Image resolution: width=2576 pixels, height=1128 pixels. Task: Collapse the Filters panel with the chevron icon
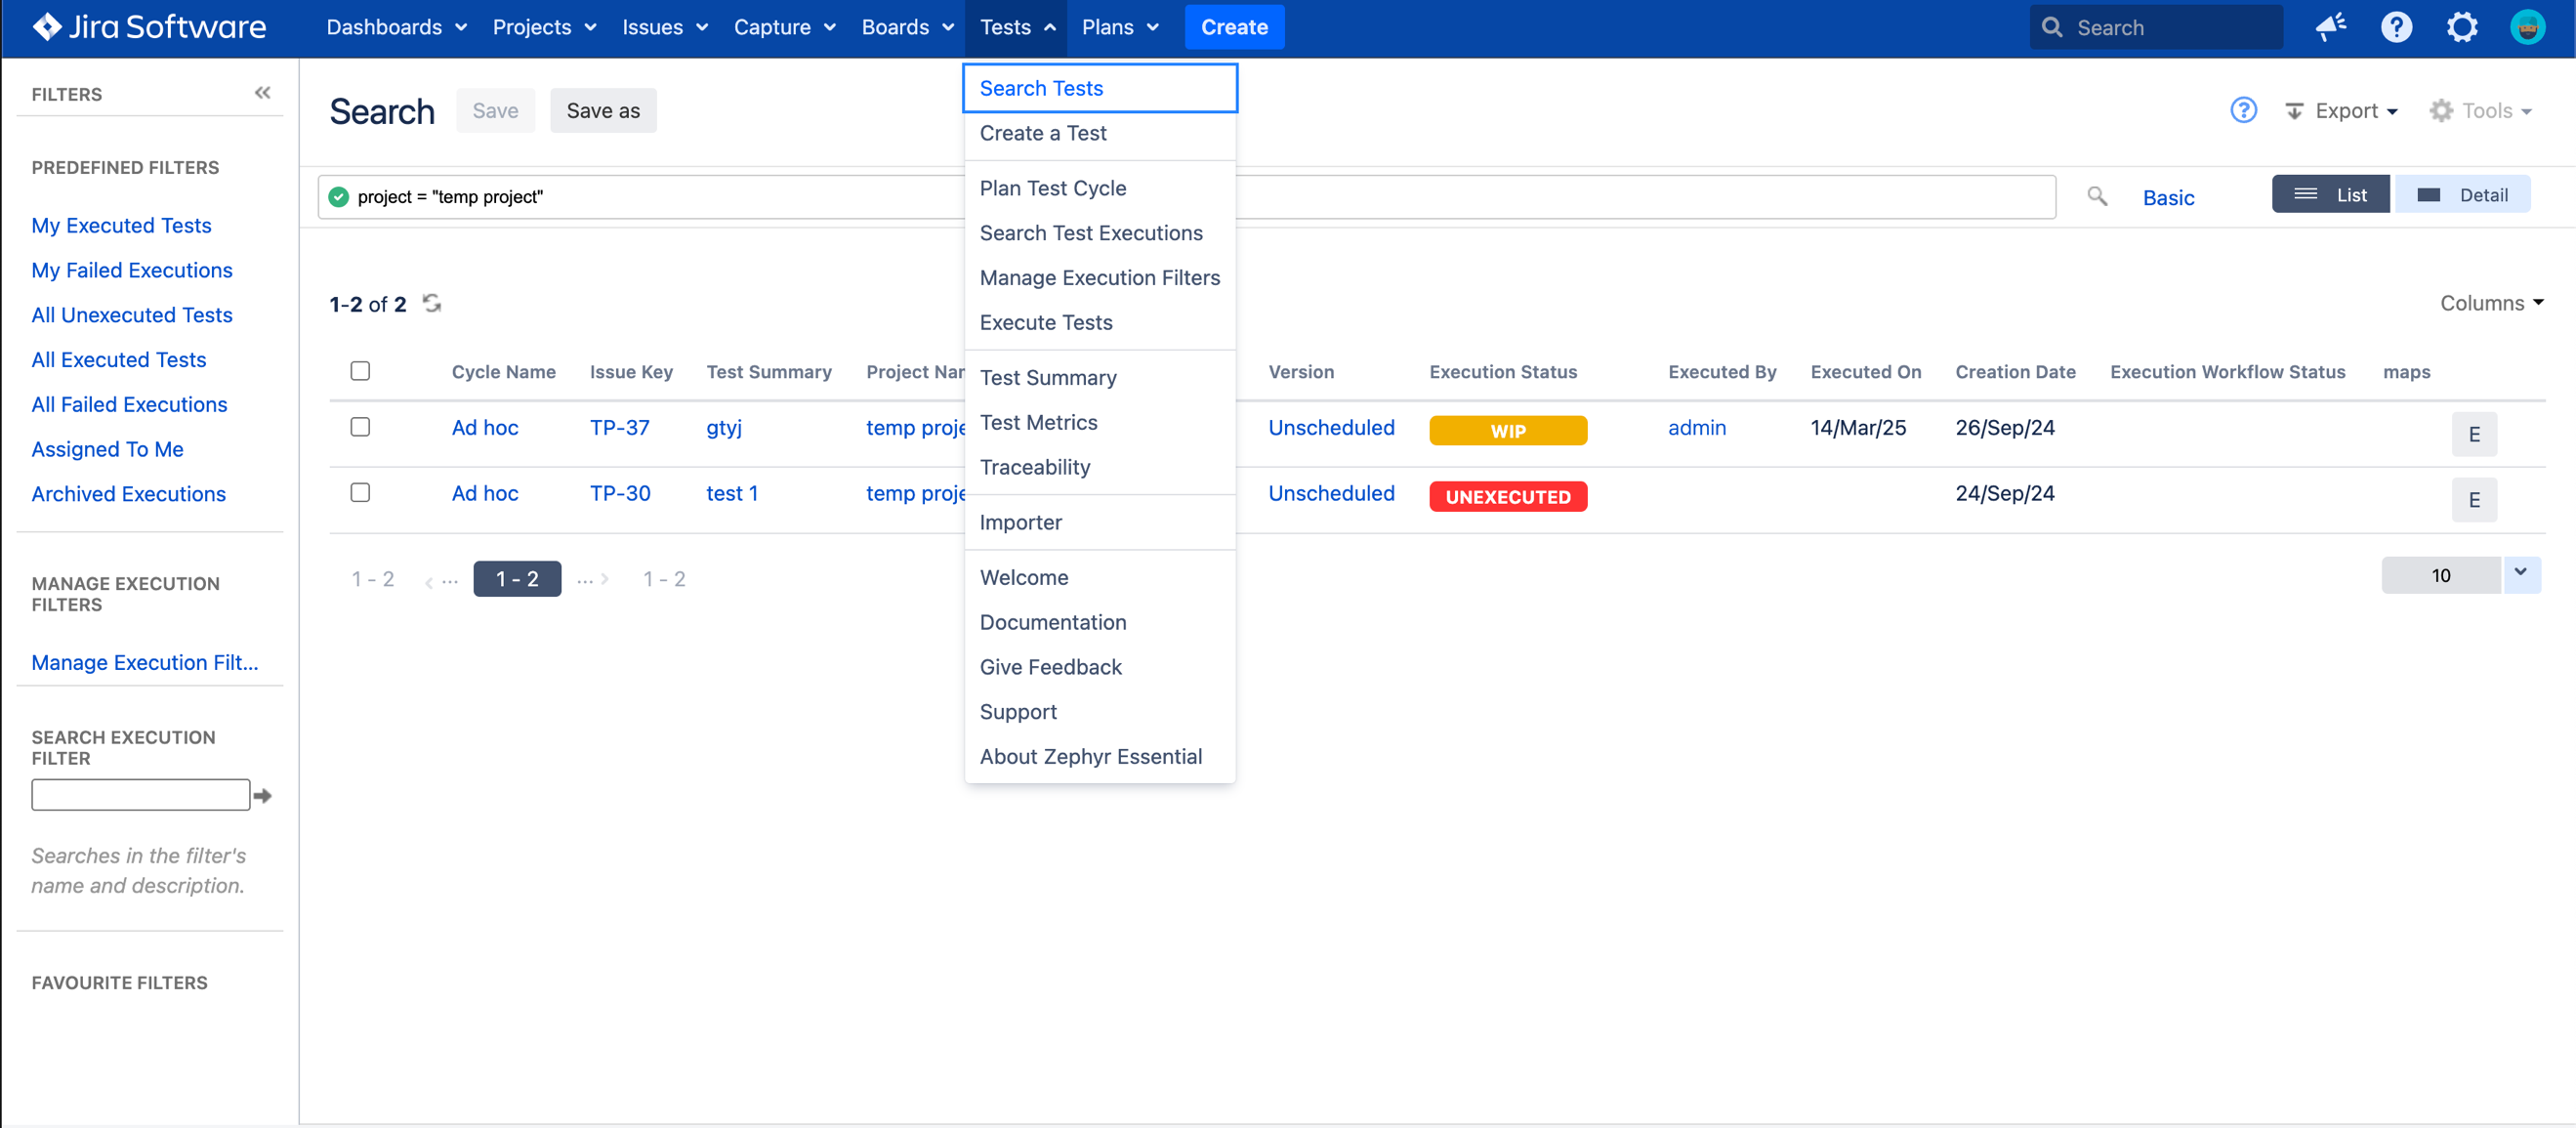click(262, 92)
